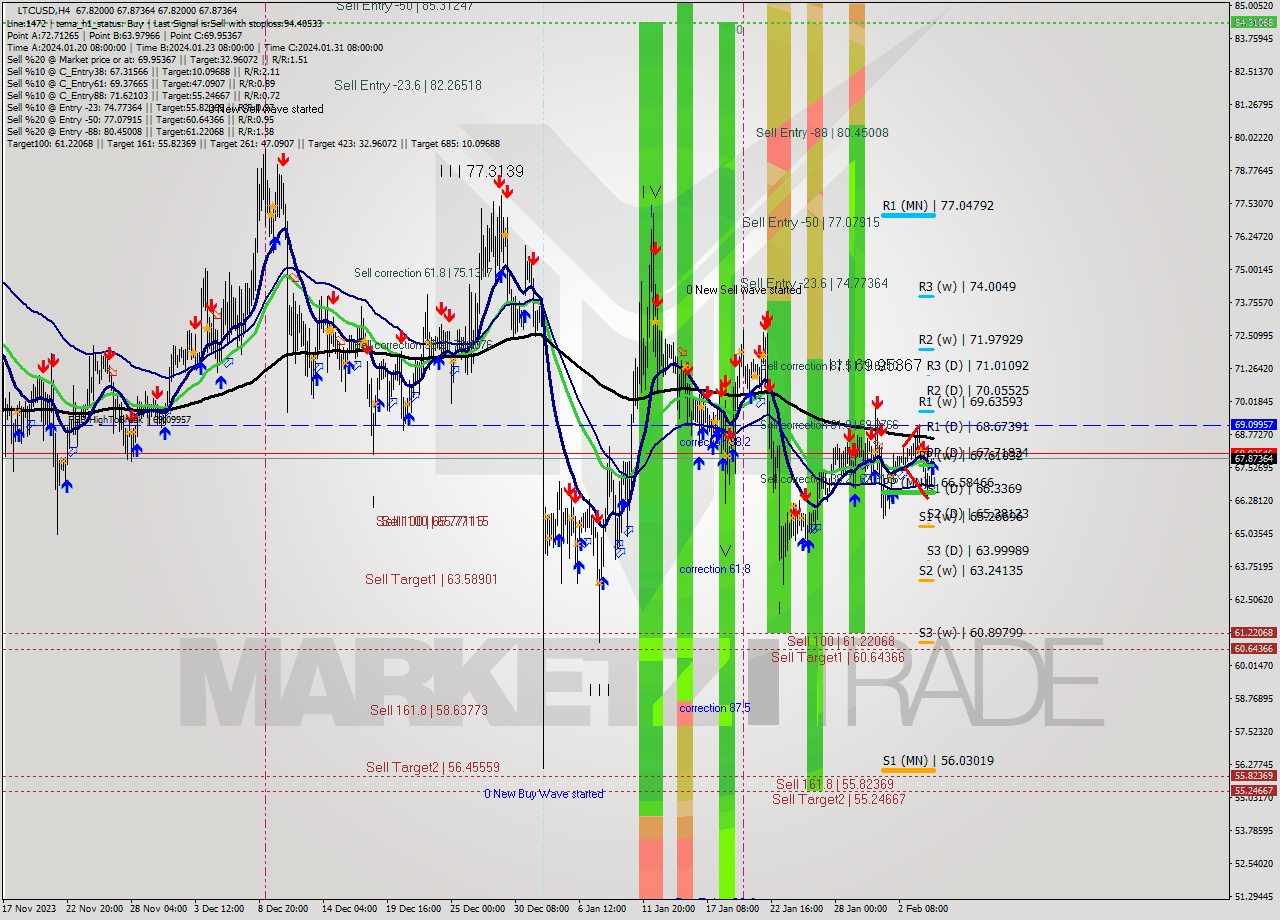Screen dimensions: 1280x920
Task: Select the 'R1 (D) | 68.67391' pivot label
Action: tap(977, 427)
